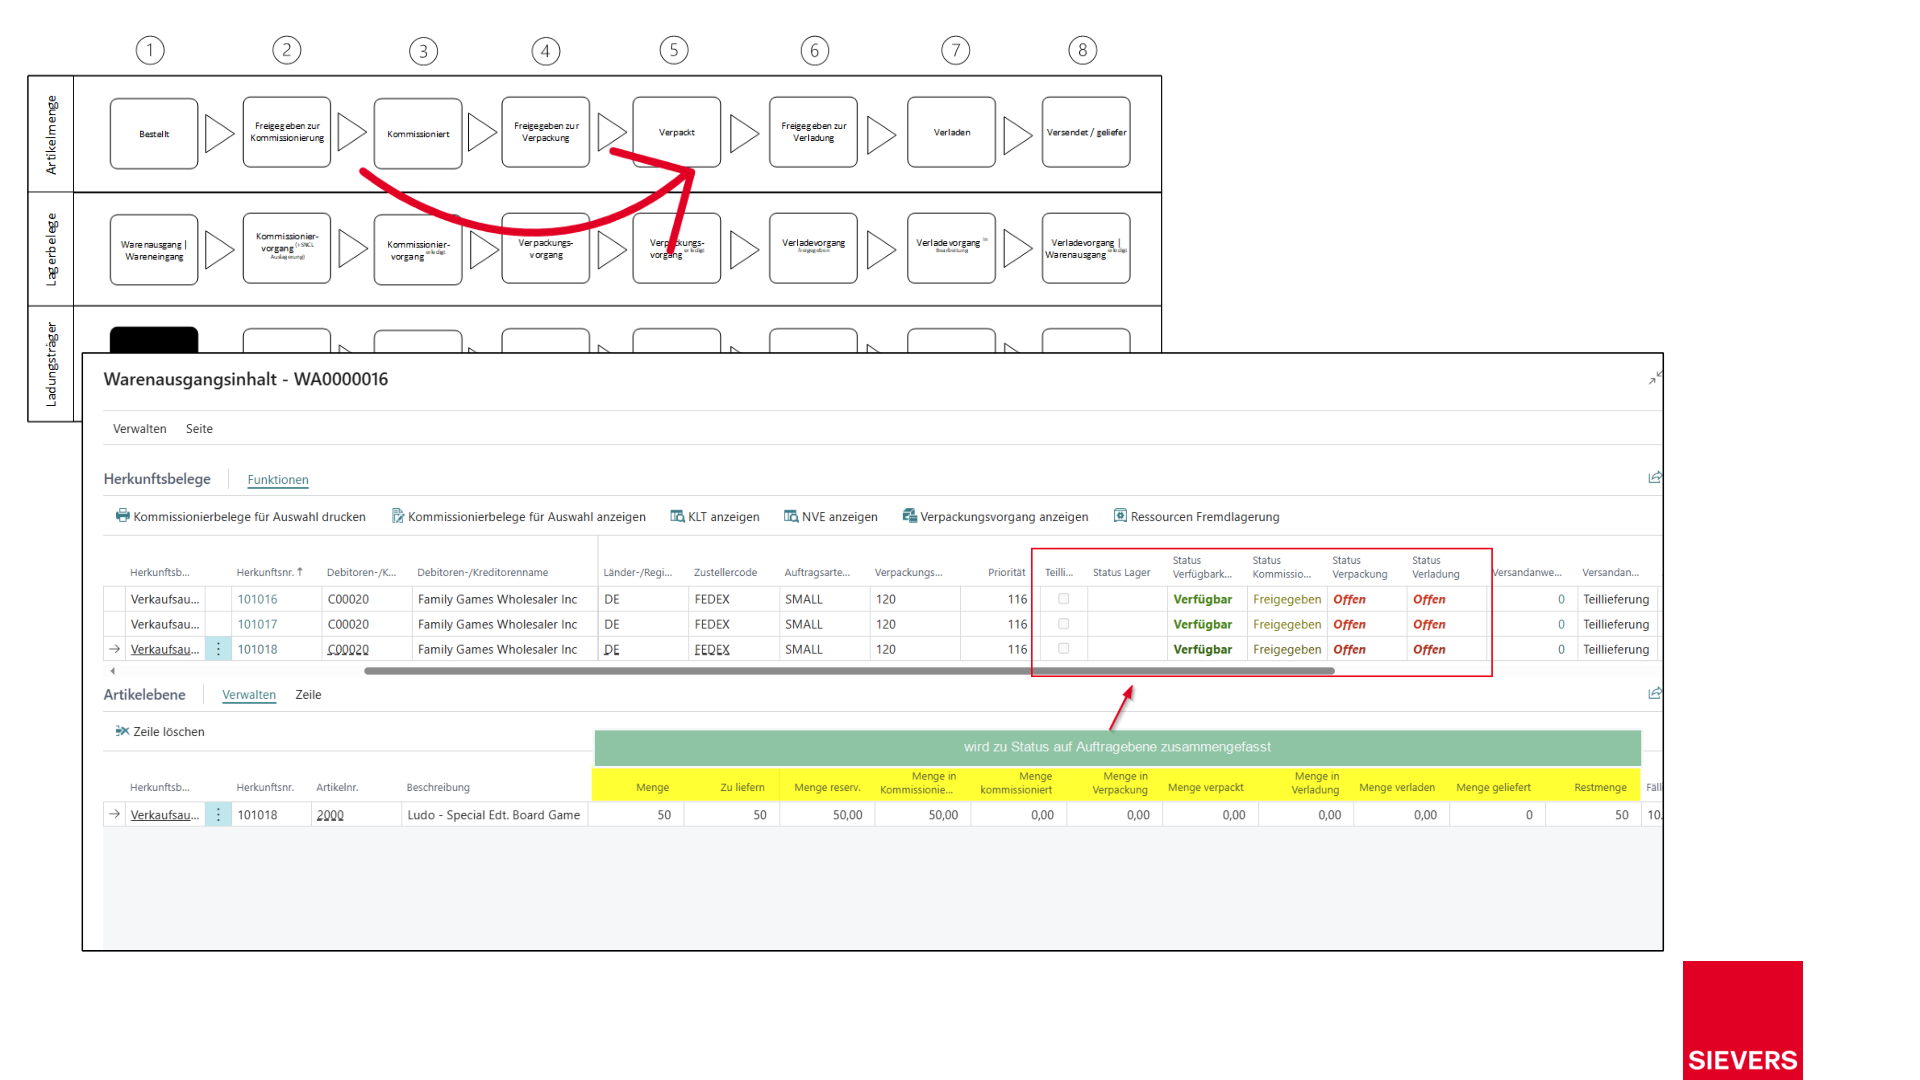1920x1080 pixels.
Task: Click Kommissionierbelege für Auswahl drucken
Action: coord(249,516)
